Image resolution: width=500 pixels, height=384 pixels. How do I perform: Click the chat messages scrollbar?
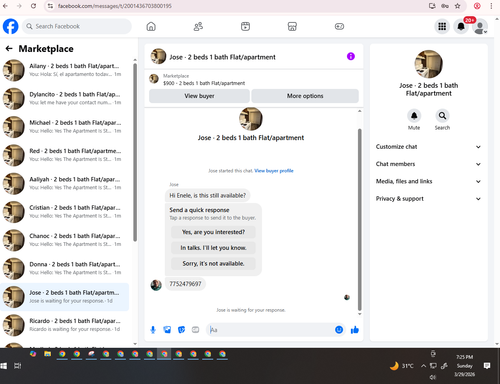pos(360,219)
